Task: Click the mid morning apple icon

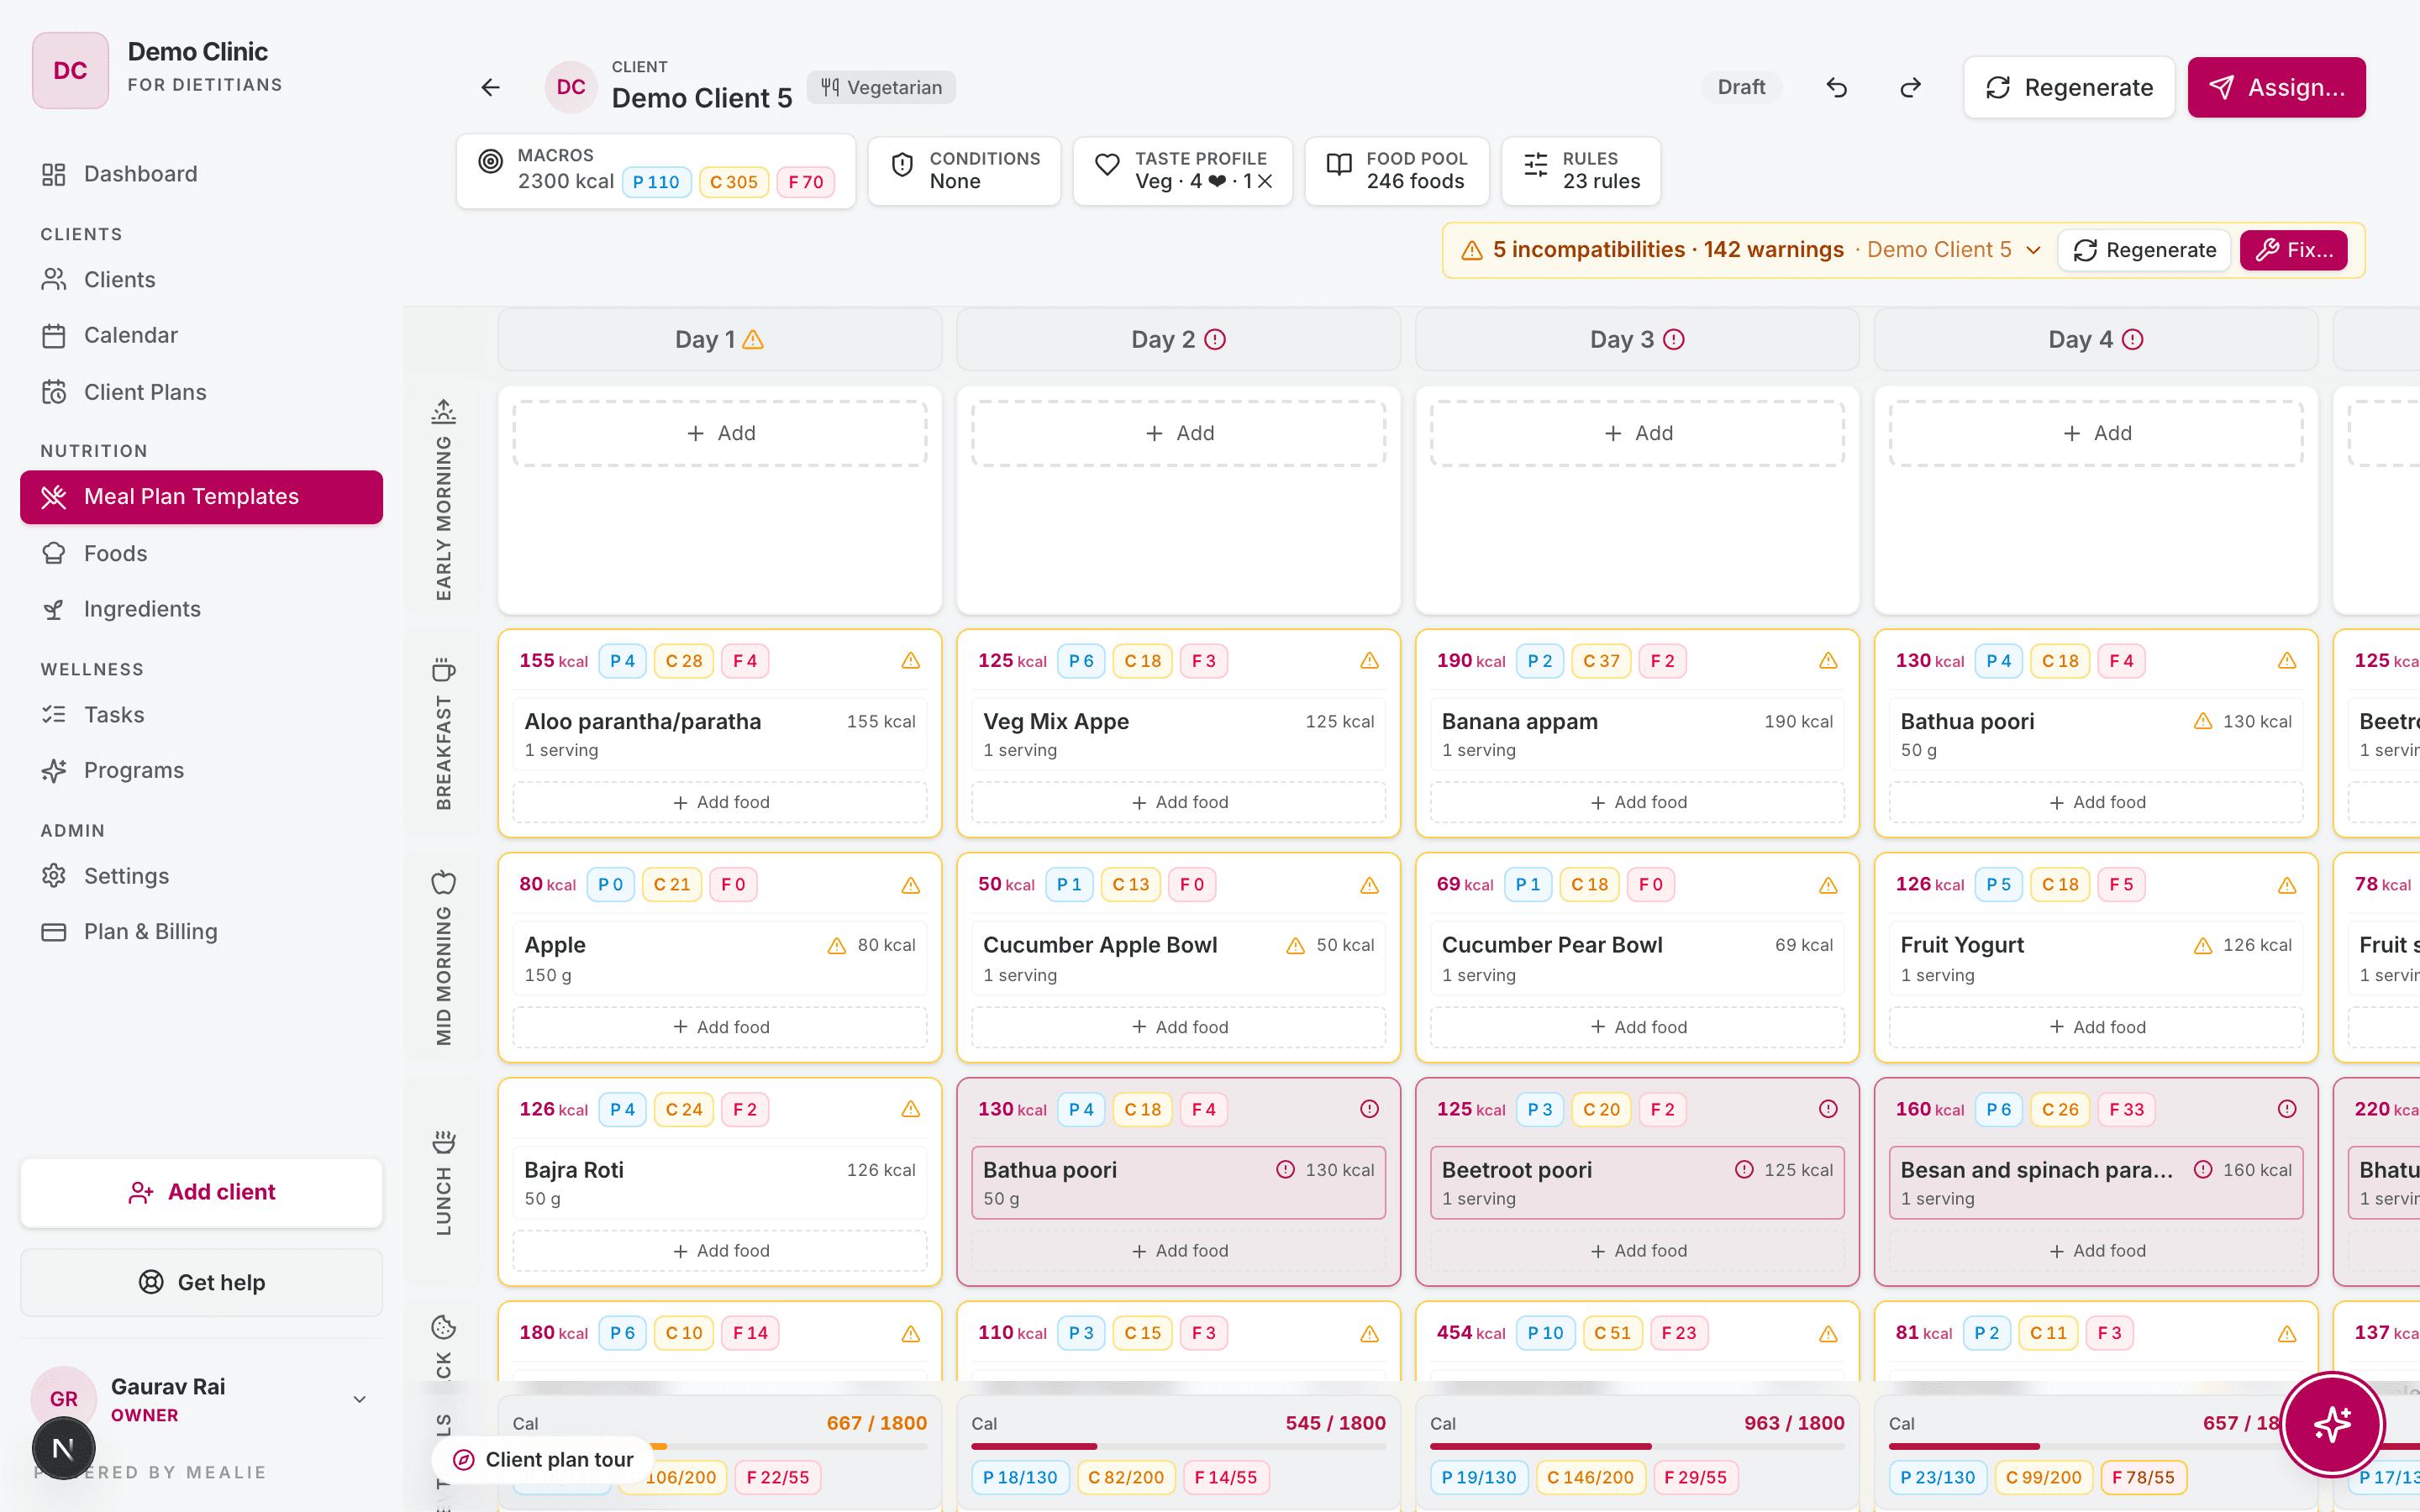Action: point(443,883)
